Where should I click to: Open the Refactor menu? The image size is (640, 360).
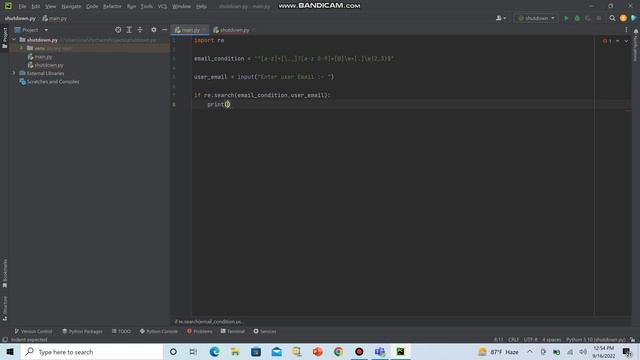[x=112, y=7]
